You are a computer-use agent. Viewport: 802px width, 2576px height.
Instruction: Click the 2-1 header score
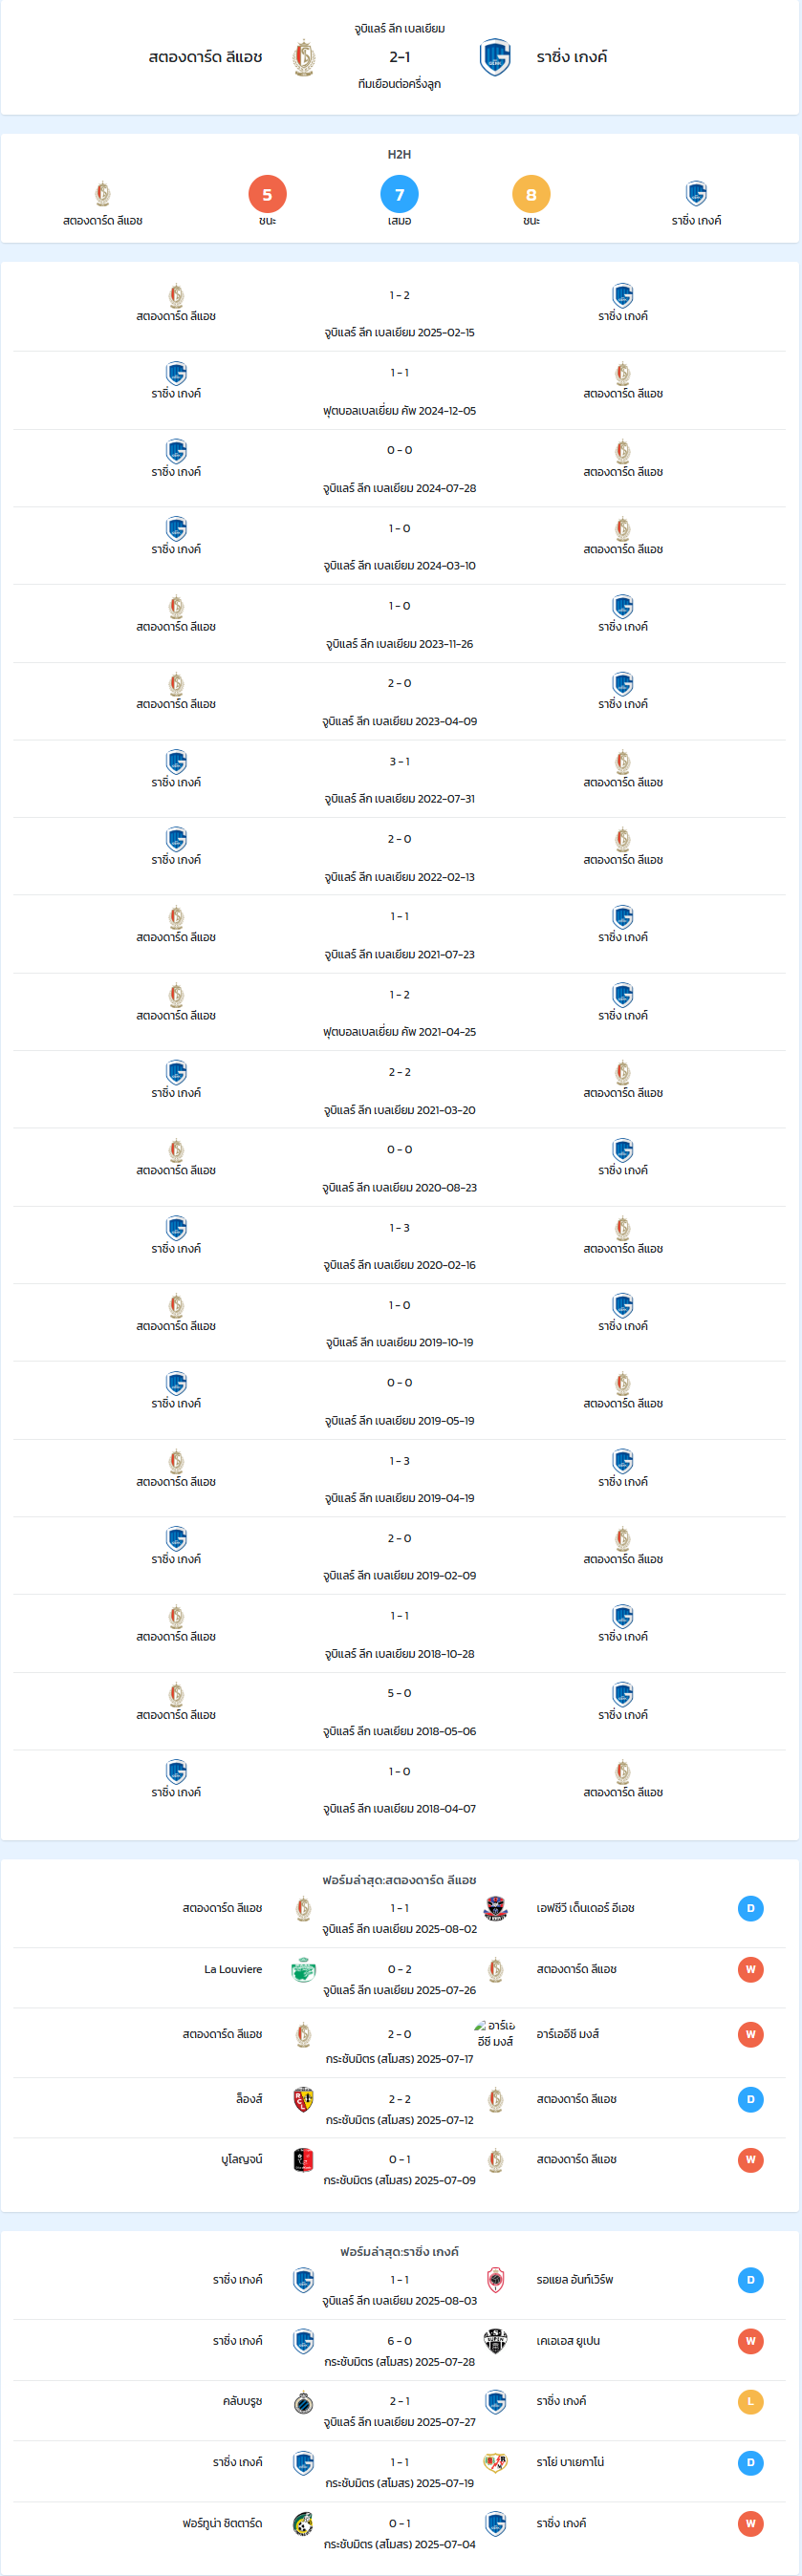coord(399,57)
